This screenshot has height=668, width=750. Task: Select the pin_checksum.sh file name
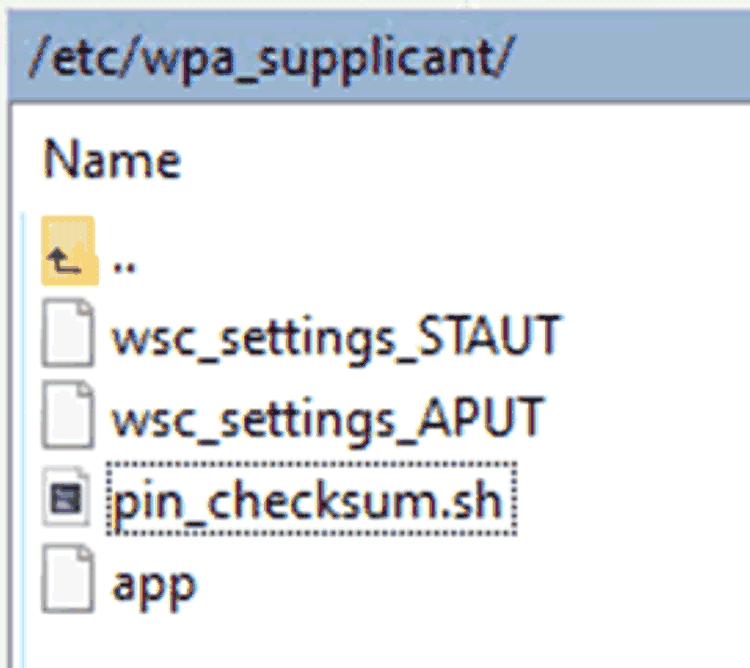pyautogui.click(x=311, y=500)
